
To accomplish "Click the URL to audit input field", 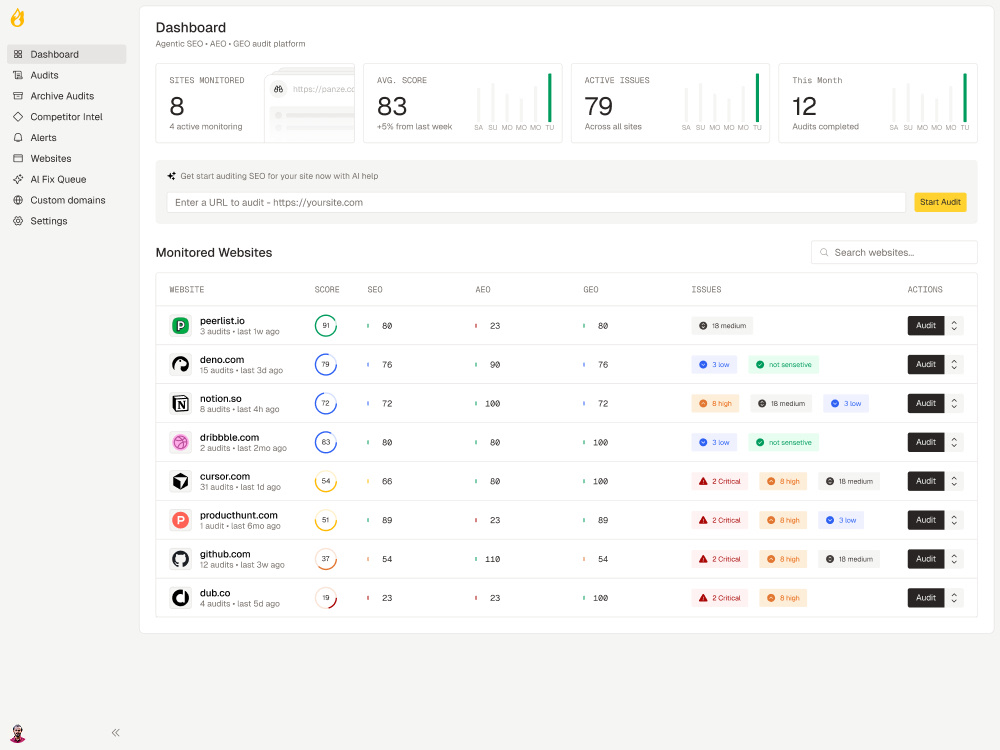I will [x=536, y=202].
